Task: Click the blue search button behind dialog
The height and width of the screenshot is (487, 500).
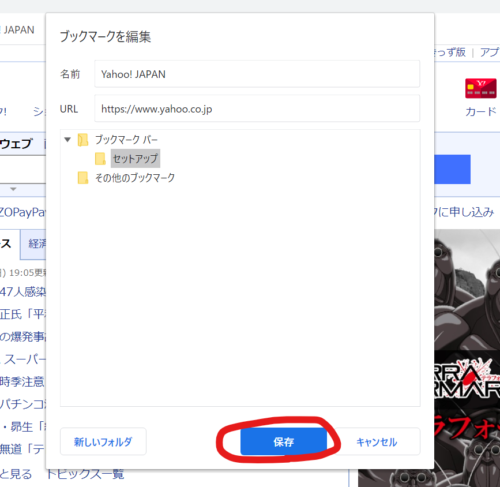Action: pos(452,169)
